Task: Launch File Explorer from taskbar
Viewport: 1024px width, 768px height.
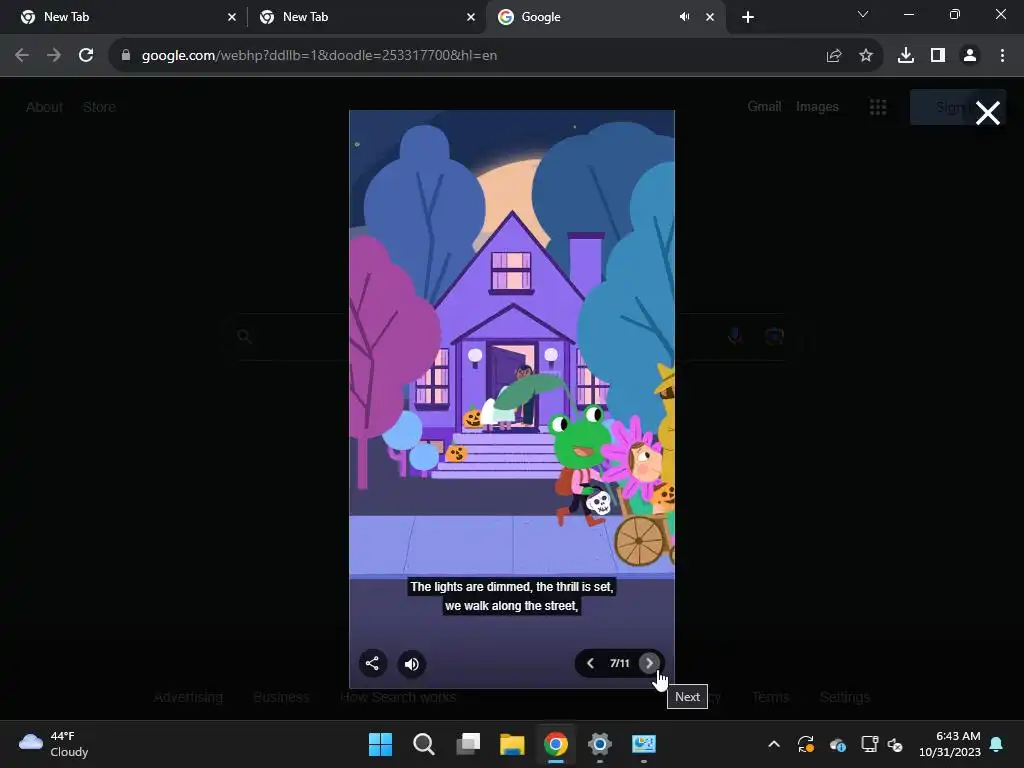Action: point(512,744)
